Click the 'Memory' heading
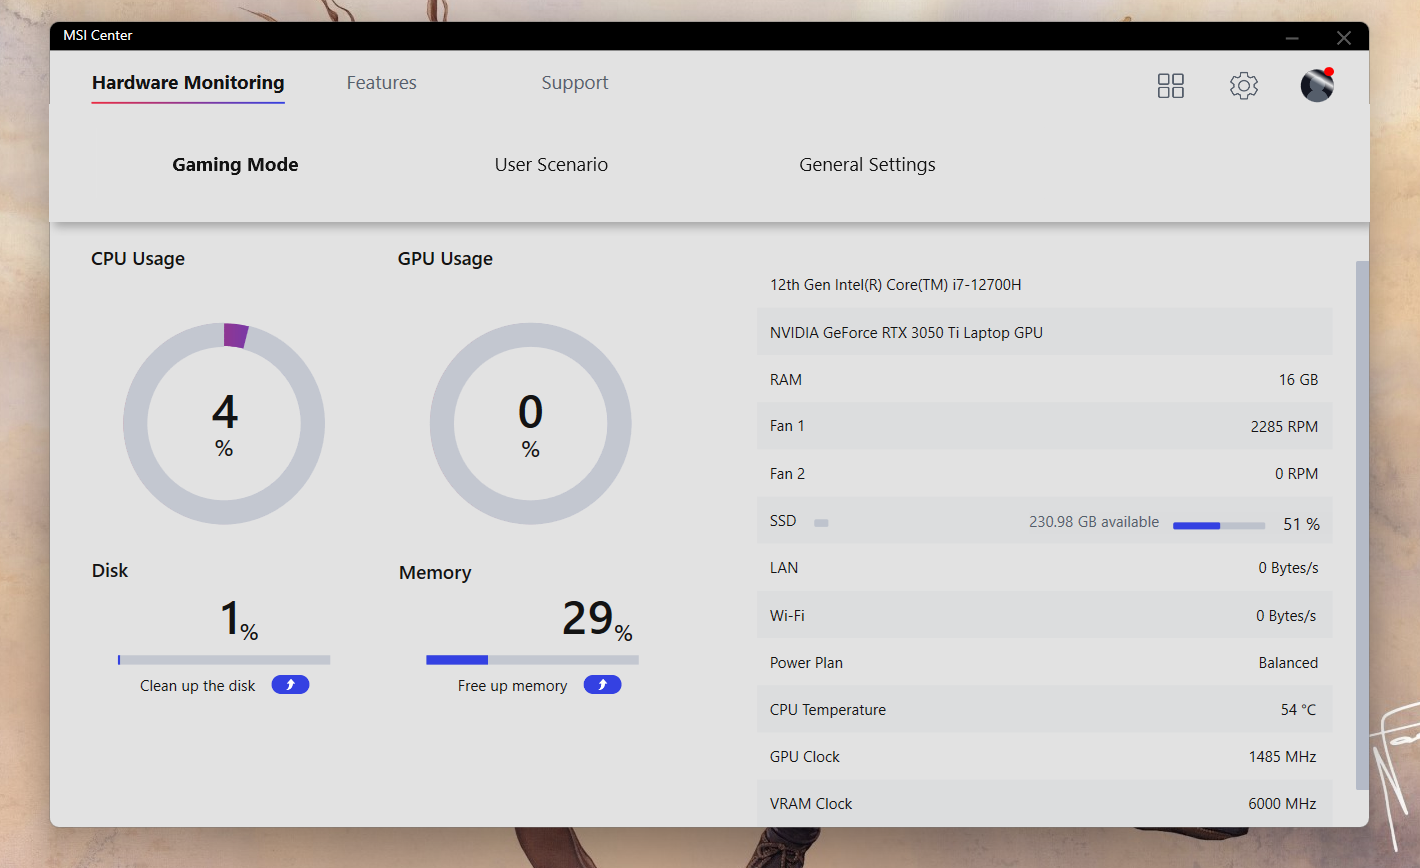Image resolution: width=1420 pixels, height=868 pixels. point(435,573)
